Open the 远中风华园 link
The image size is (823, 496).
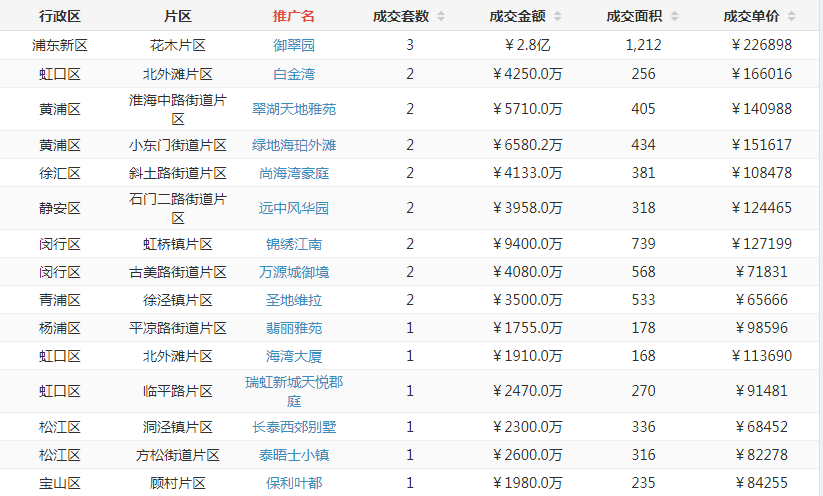pos(293,208)
